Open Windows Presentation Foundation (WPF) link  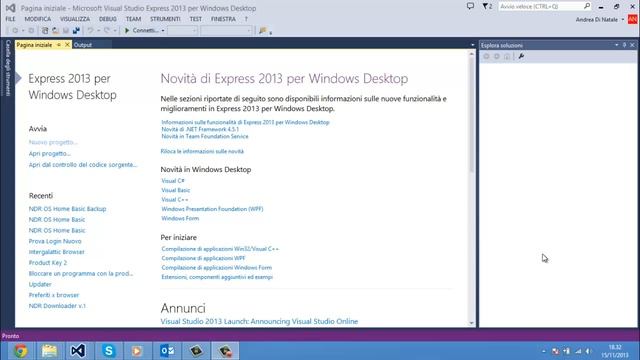[212, 209]
